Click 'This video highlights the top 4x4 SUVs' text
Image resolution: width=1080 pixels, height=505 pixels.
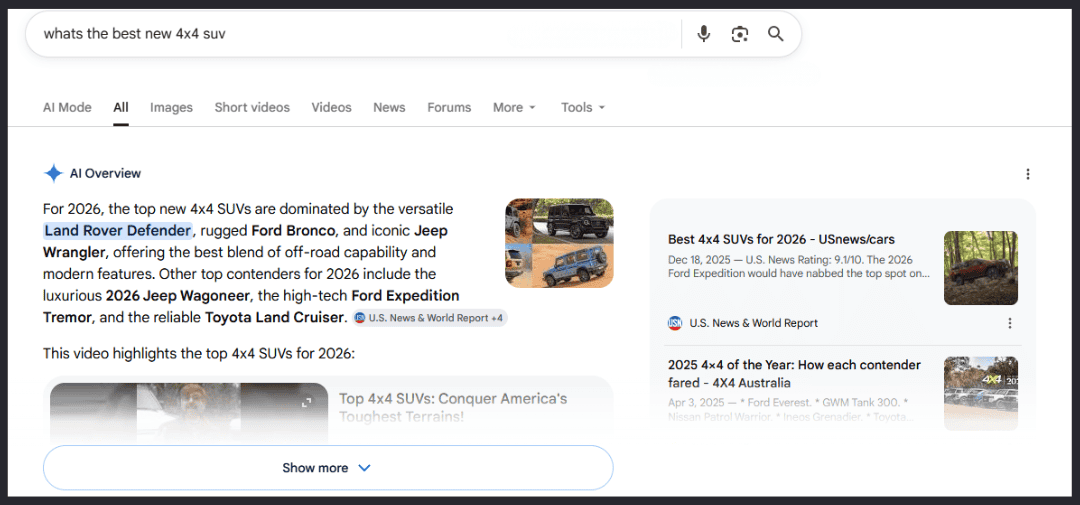pyautogui.click(x=198, y=354)
